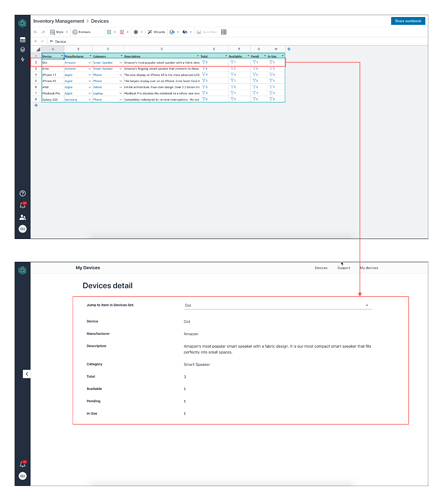Open the Tables icon in left sidebar
445x500 pixels.
[23, 40]
